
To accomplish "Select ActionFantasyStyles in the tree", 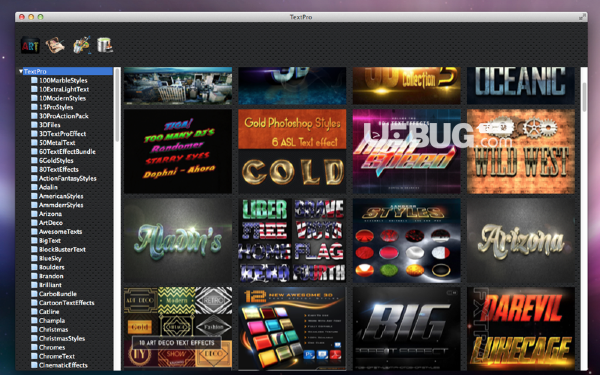I will pos(68,178).
